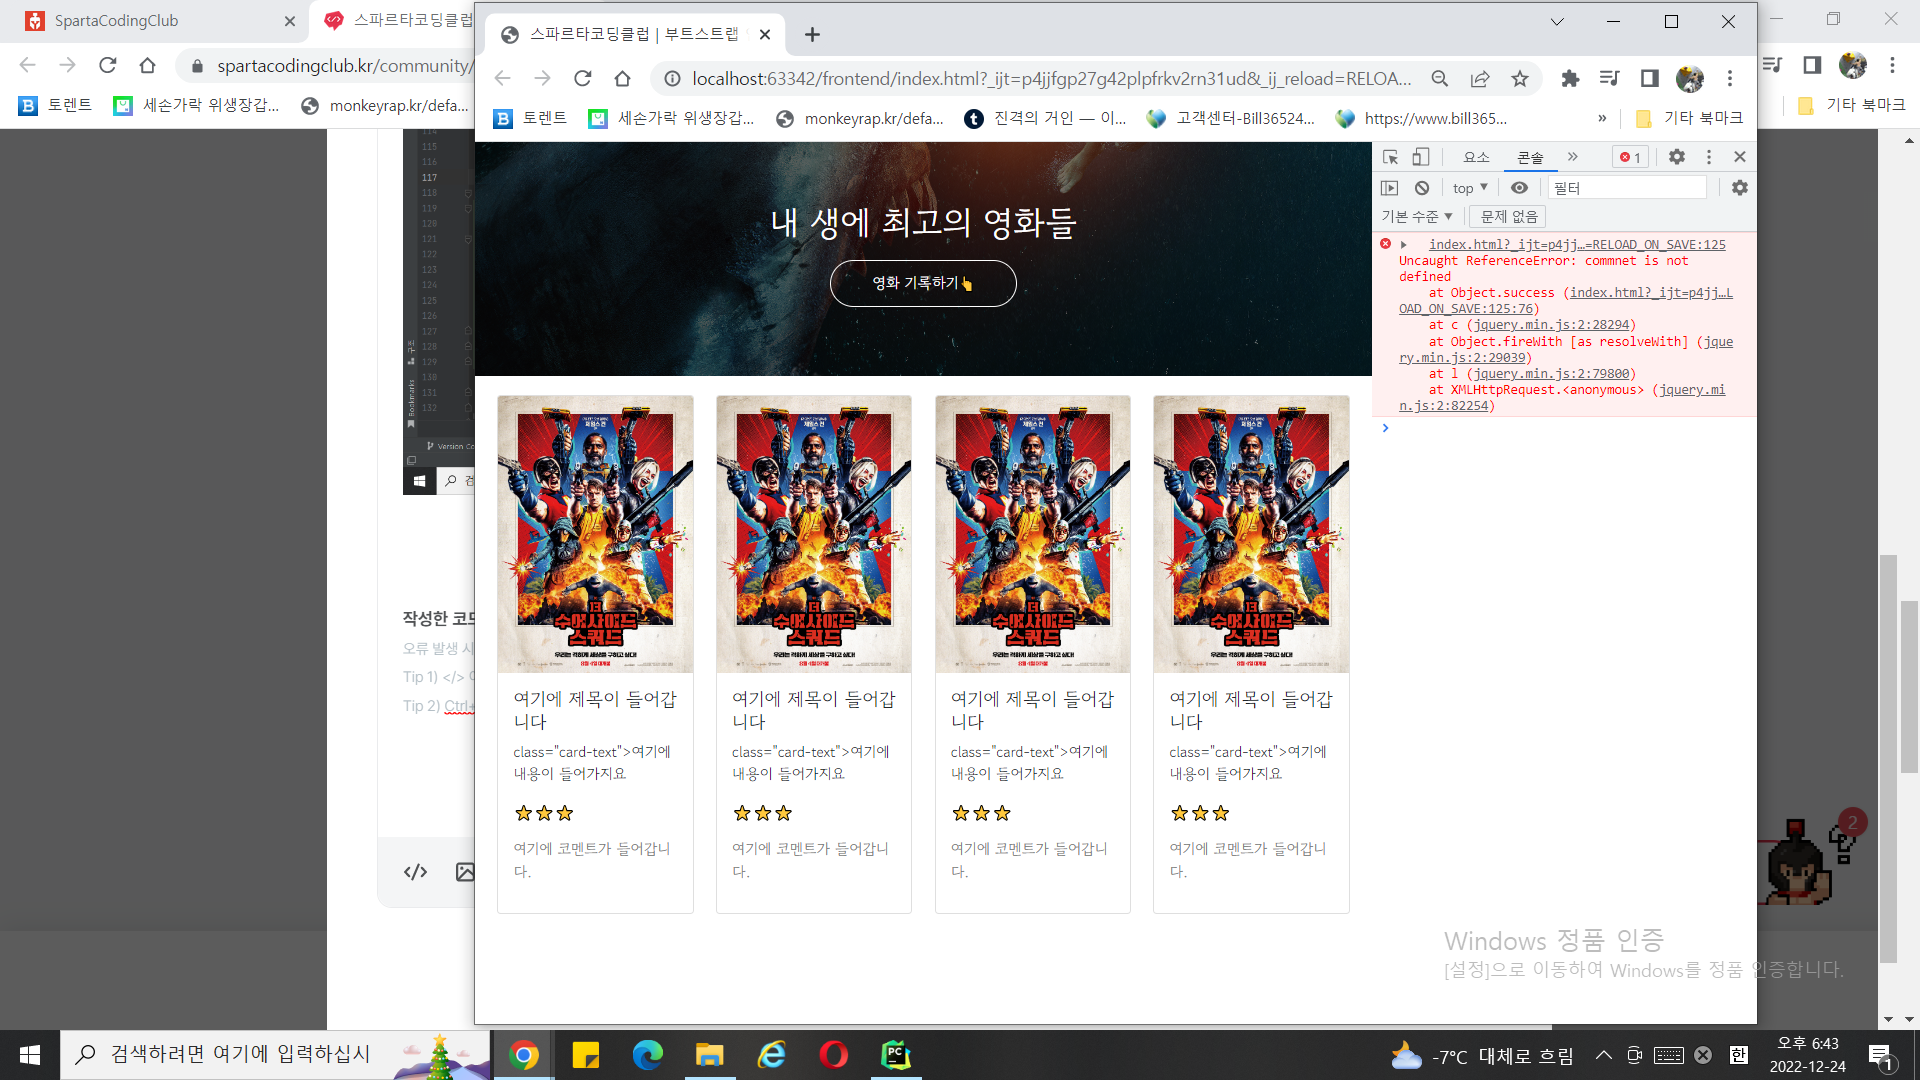This screenshot has width=1920, height=1080.
Task: Open the red error count badge in DevTools
Action: click(1630, 157)
